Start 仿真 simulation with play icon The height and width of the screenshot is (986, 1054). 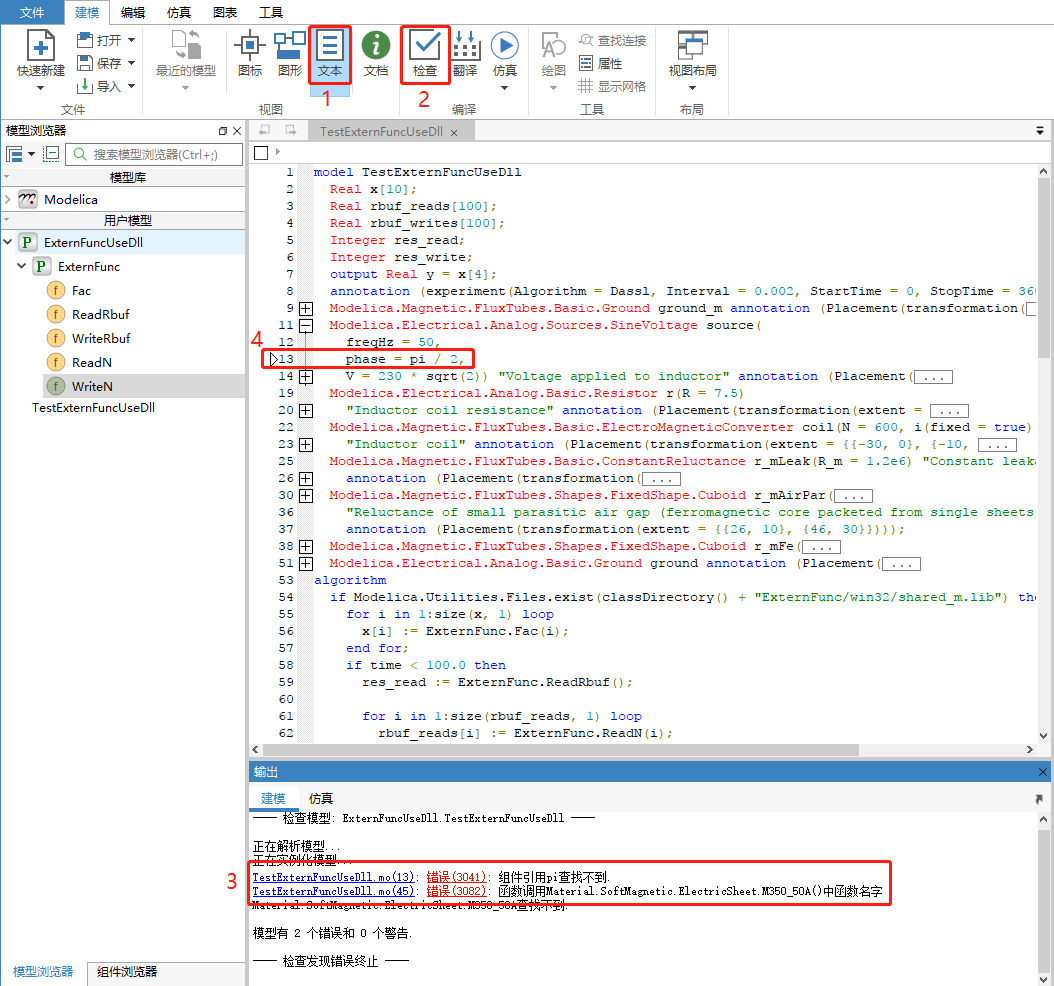(504, 46)
